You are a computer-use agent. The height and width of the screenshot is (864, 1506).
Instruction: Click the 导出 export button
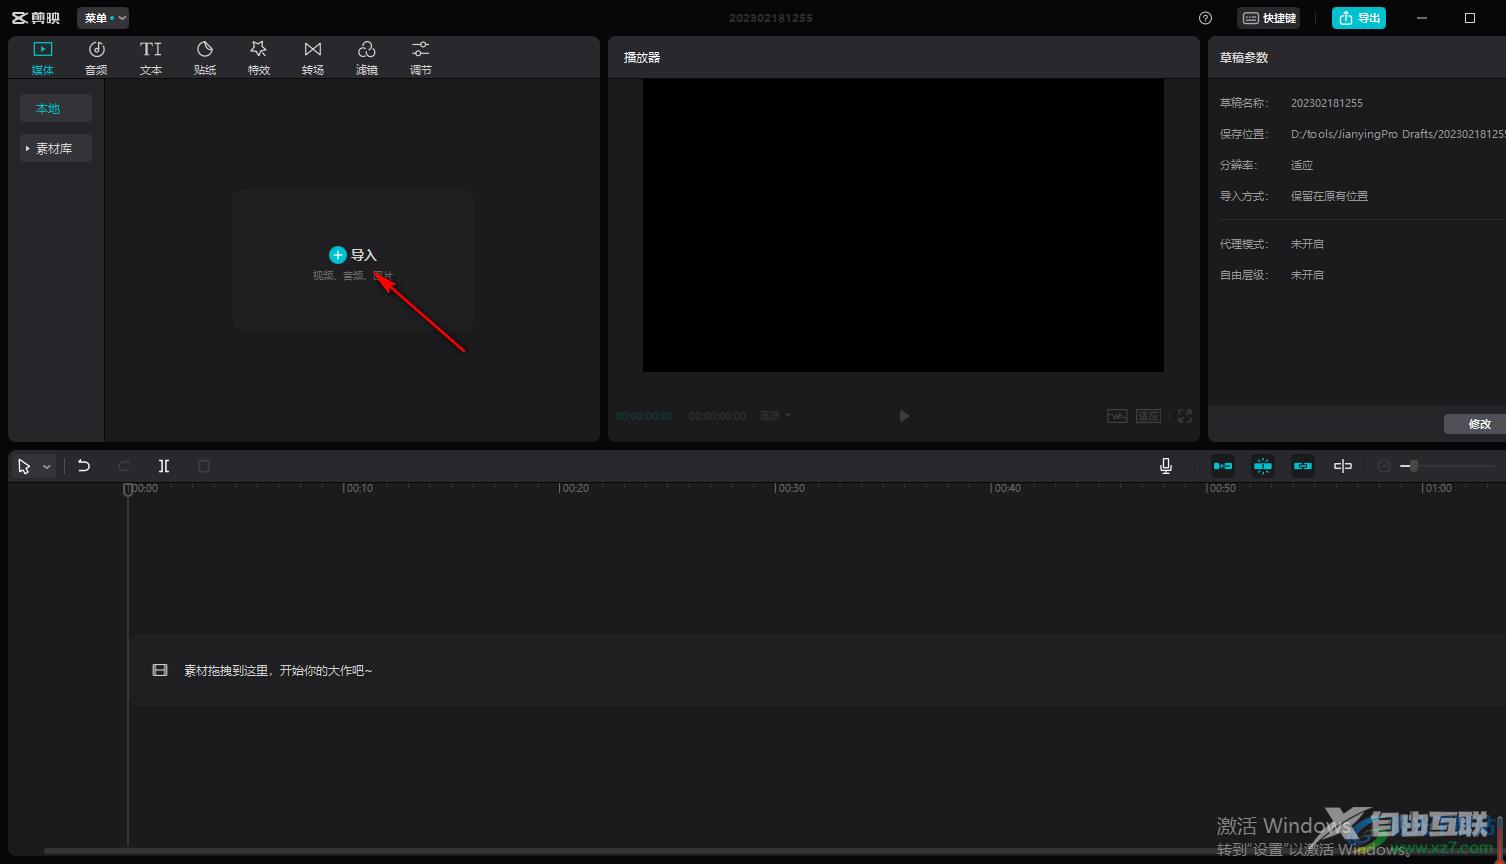(x=1359, y=18)
